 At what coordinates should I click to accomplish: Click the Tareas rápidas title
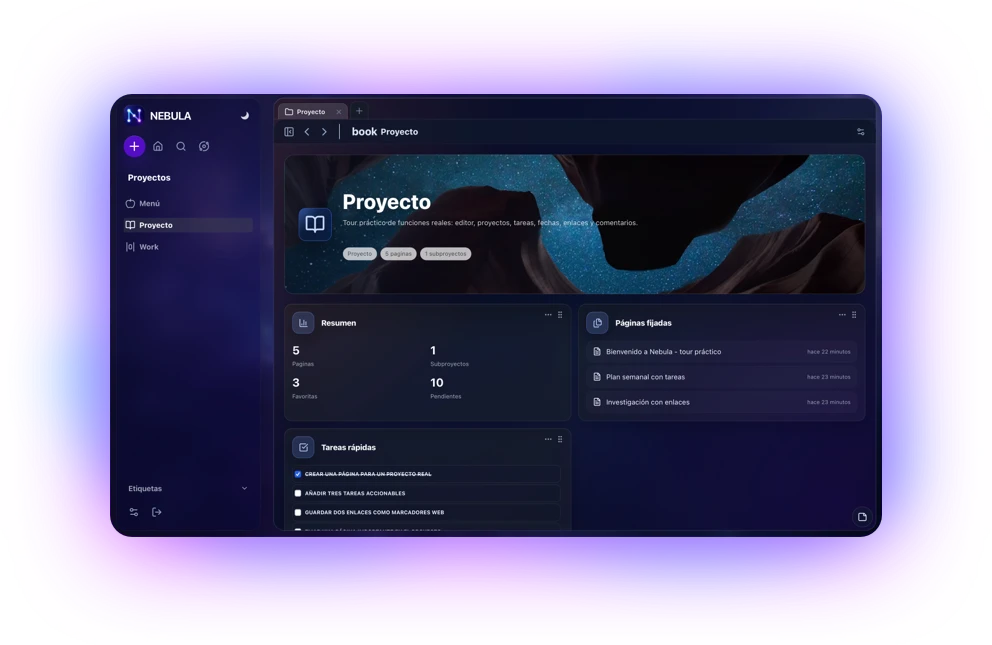point(348,448)
